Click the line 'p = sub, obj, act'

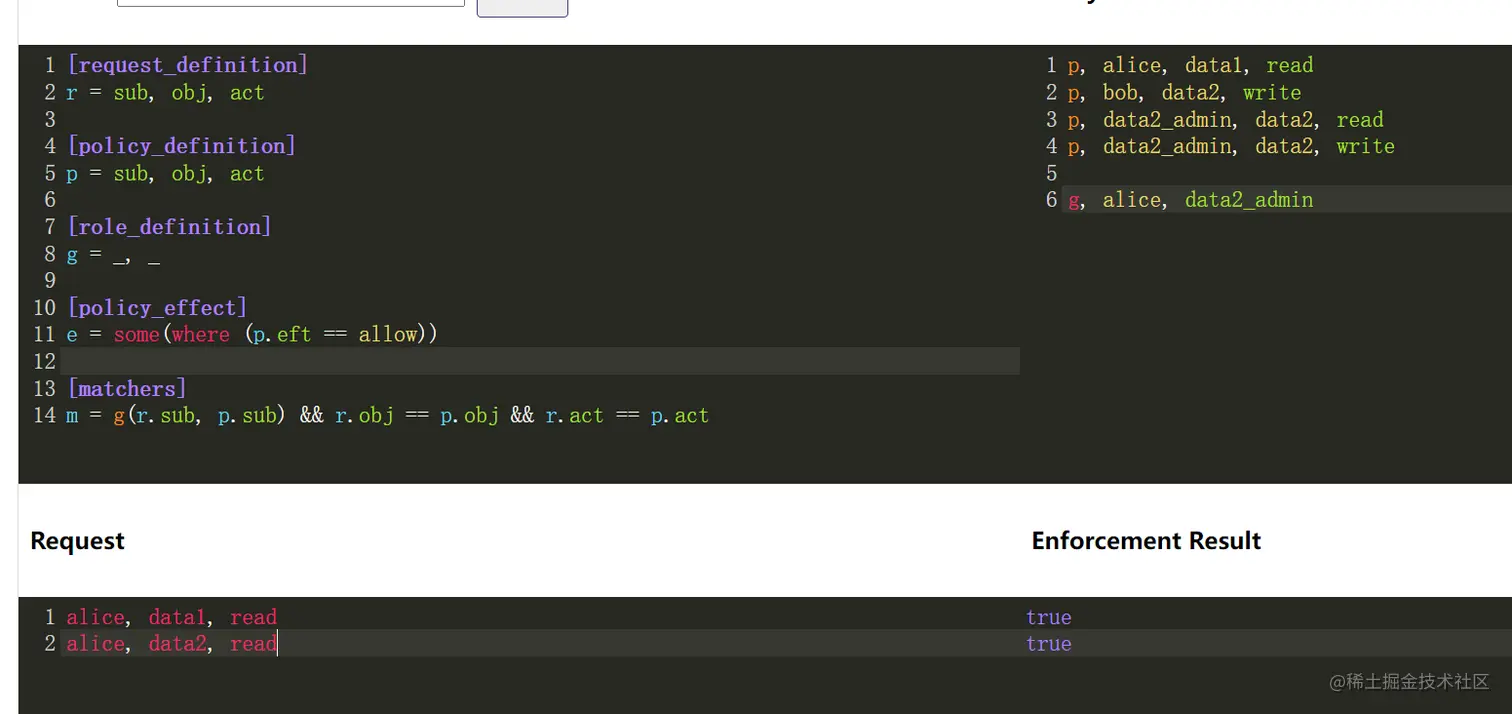click(x=165, y=174)
